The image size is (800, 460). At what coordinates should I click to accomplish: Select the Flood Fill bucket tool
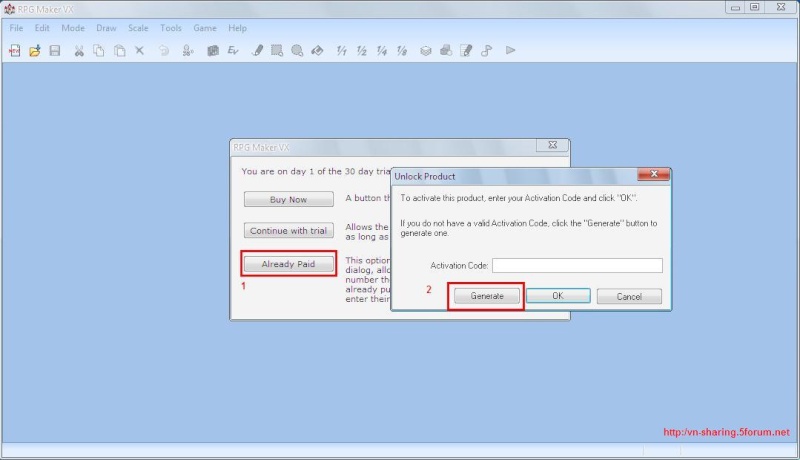click(317, 50)
